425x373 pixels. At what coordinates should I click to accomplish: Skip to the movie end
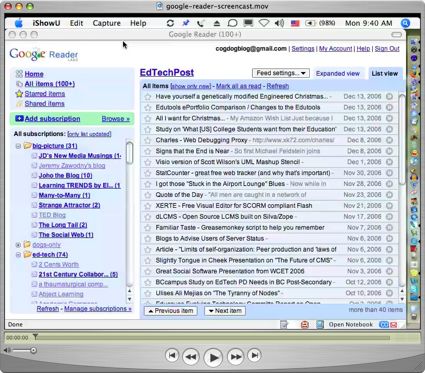[254, 356]
